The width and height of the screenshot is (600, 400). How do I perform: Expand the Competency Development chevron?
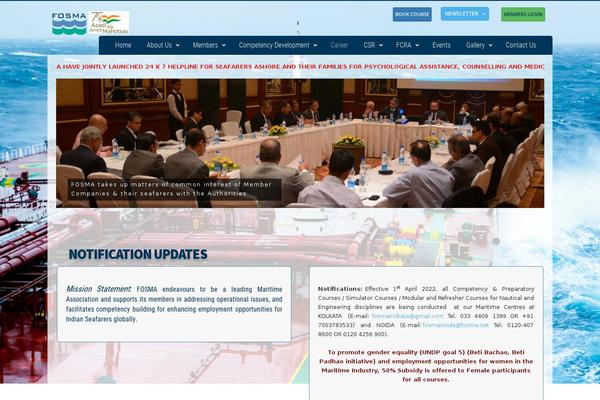pyautogui.click(x=315, y=46)
